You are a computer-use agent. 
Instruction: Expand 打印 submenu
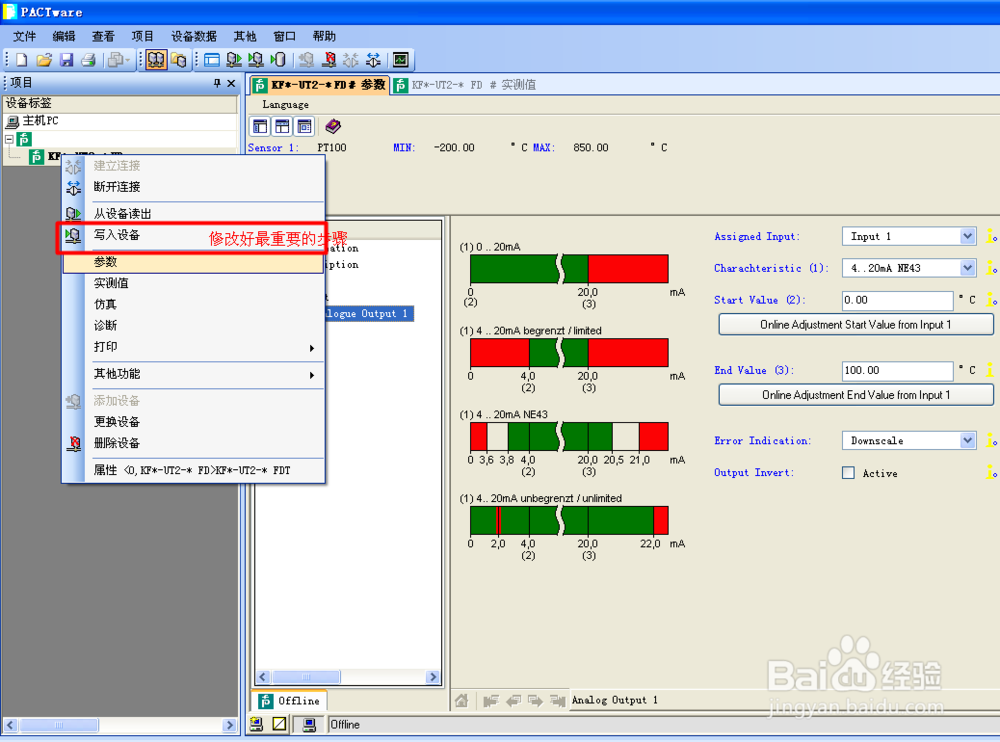[x=194, y=347]
